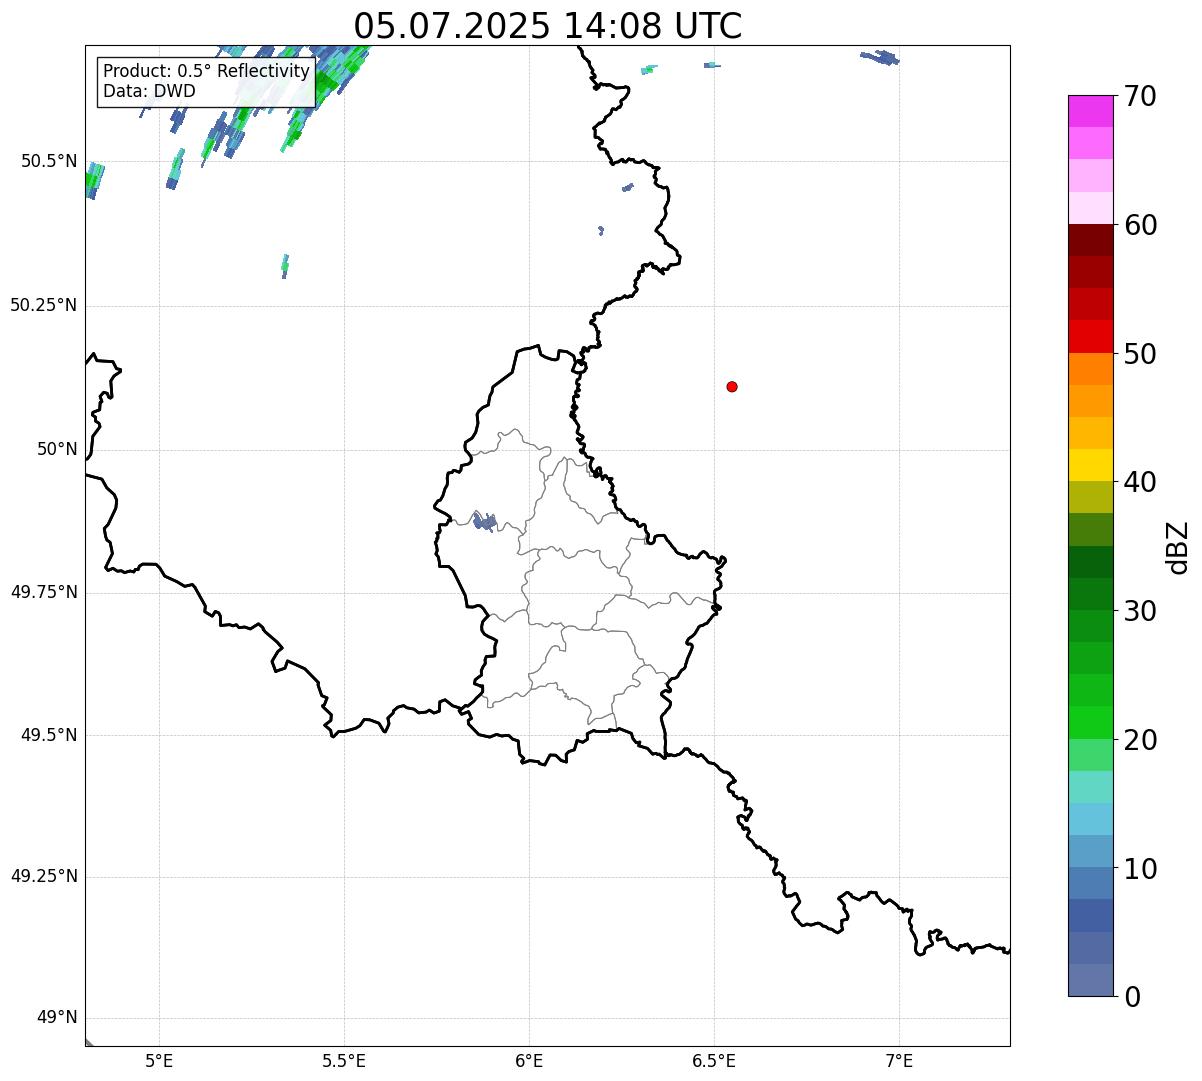Click the 60 colorbar tick value
The width and height of the screenshot is (1202, 1081).
click(1140, 225)
